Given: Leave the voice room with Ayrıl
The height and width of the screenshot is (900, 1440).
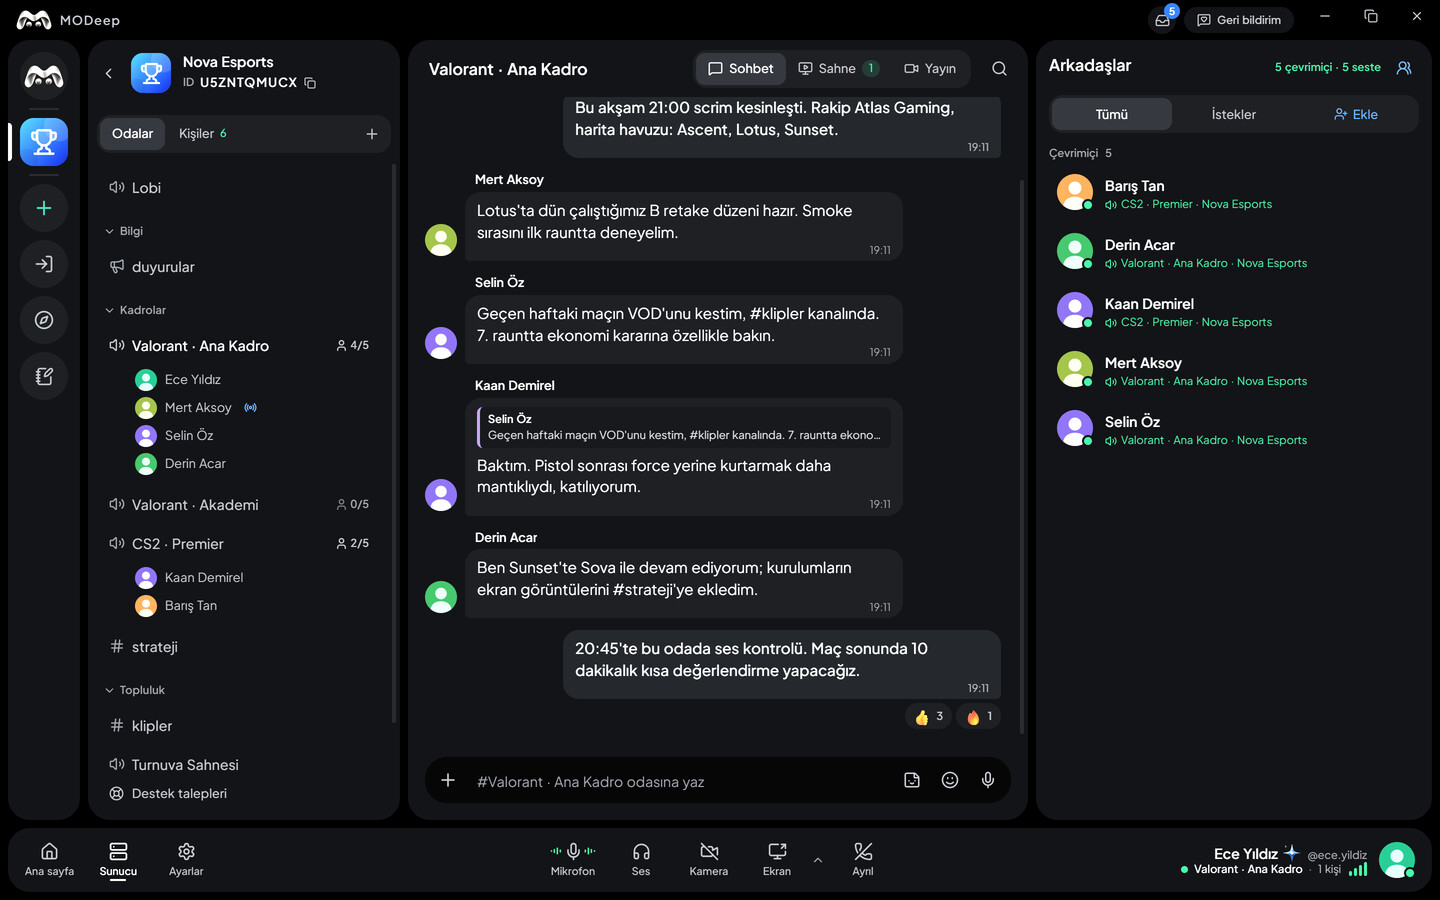Looking at the screenshot, I should coord(863,859).
